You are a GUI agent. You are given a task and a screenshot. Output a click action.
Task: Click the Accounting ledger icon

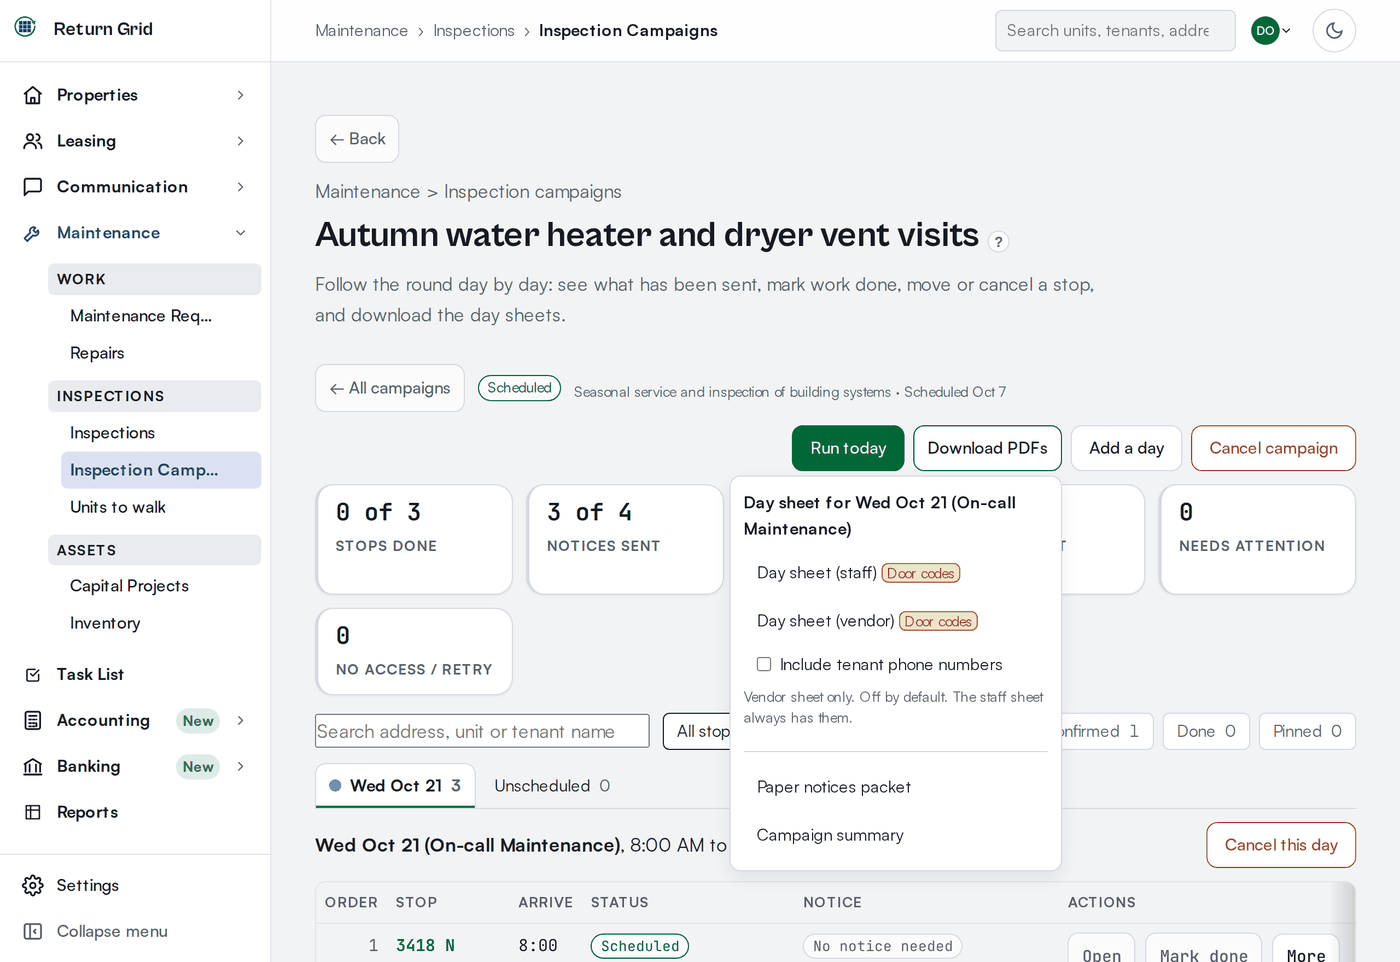click(33, 721)
